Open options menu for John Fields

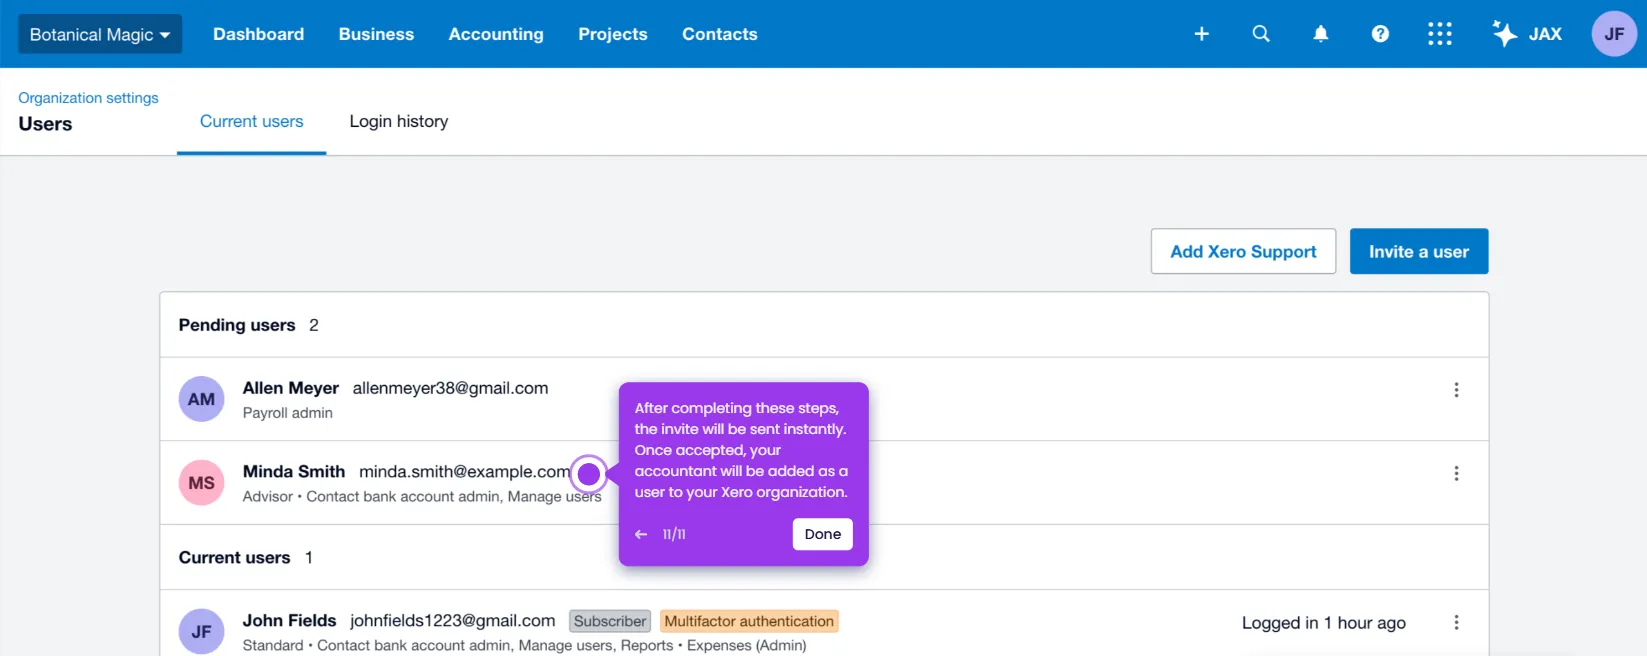point(1456,622)
